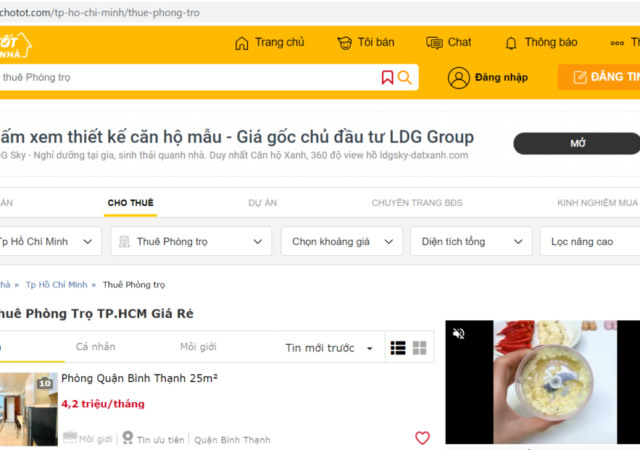
Task: Open the Chat messages
Action: 448,43
